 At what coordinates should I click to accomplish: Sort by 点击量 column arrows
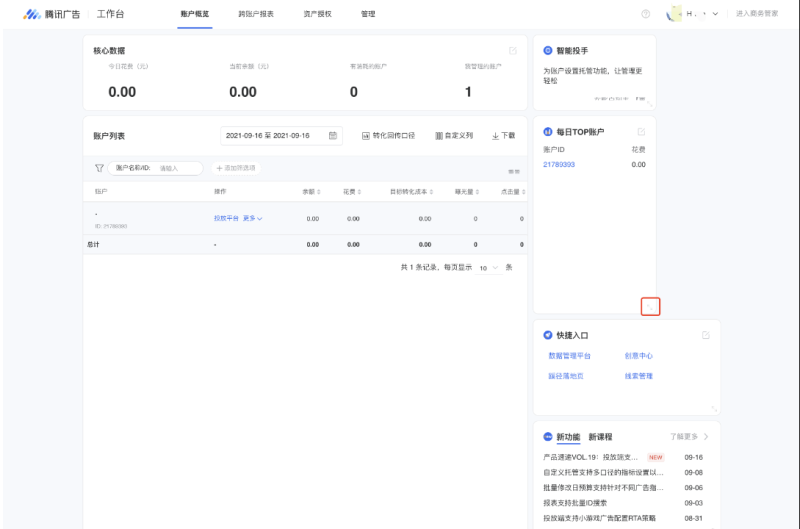(x=523, y=192)
